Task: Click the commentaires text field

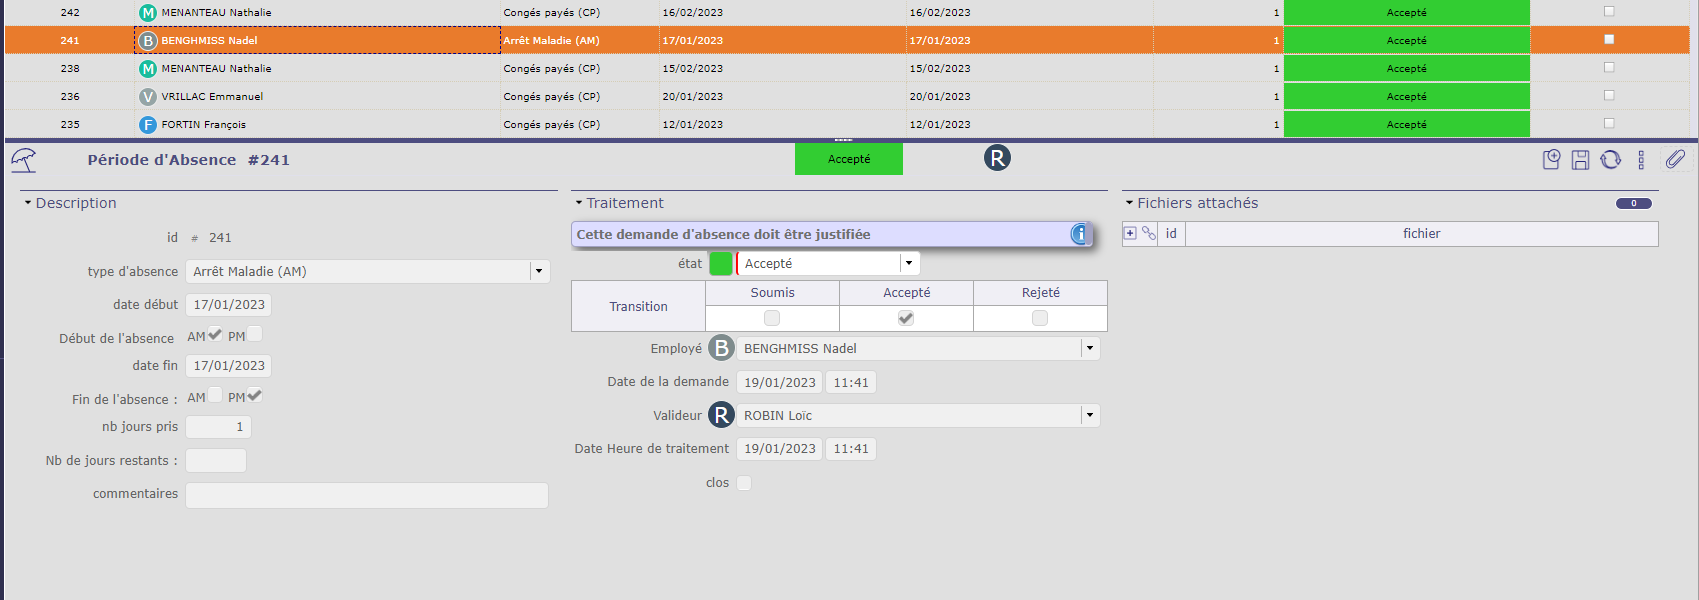Action: (367, 495)
